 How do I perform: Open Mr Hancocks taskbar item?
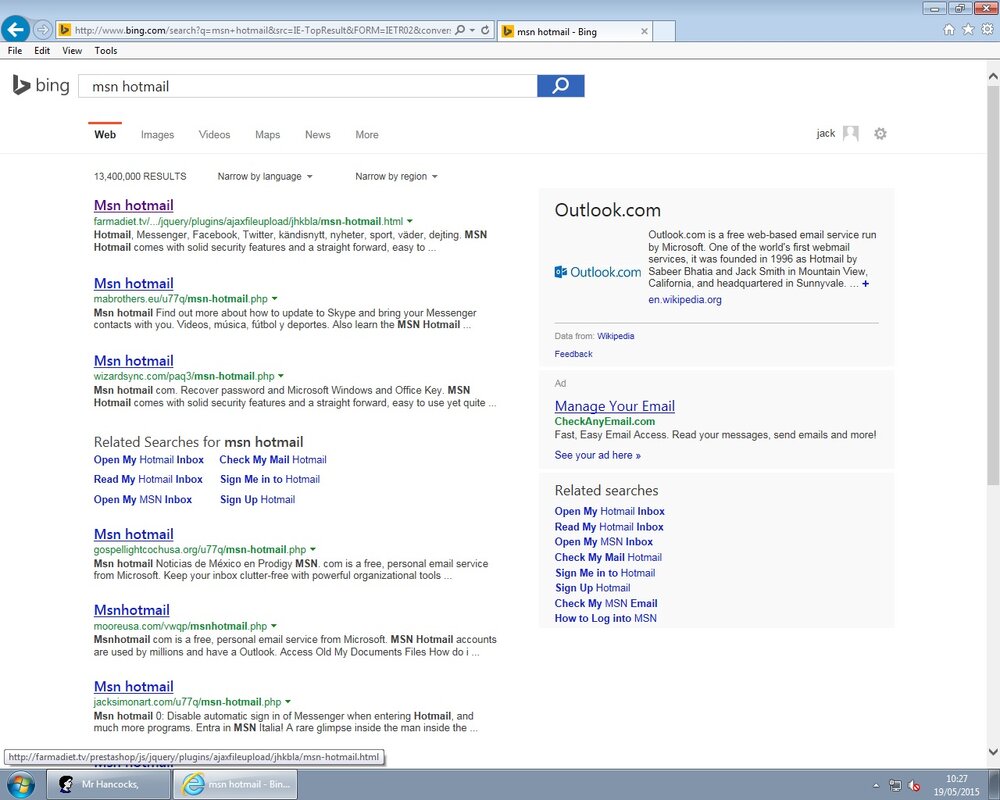(108, 784)
